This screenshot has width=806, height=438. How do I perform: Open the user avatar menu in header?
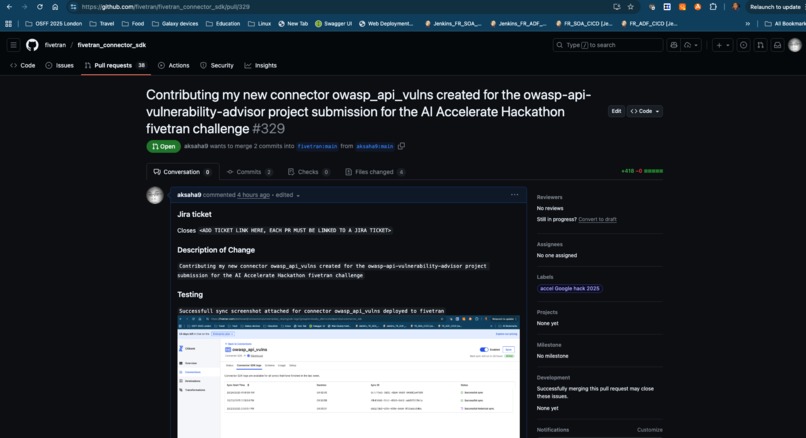(795, 45)
